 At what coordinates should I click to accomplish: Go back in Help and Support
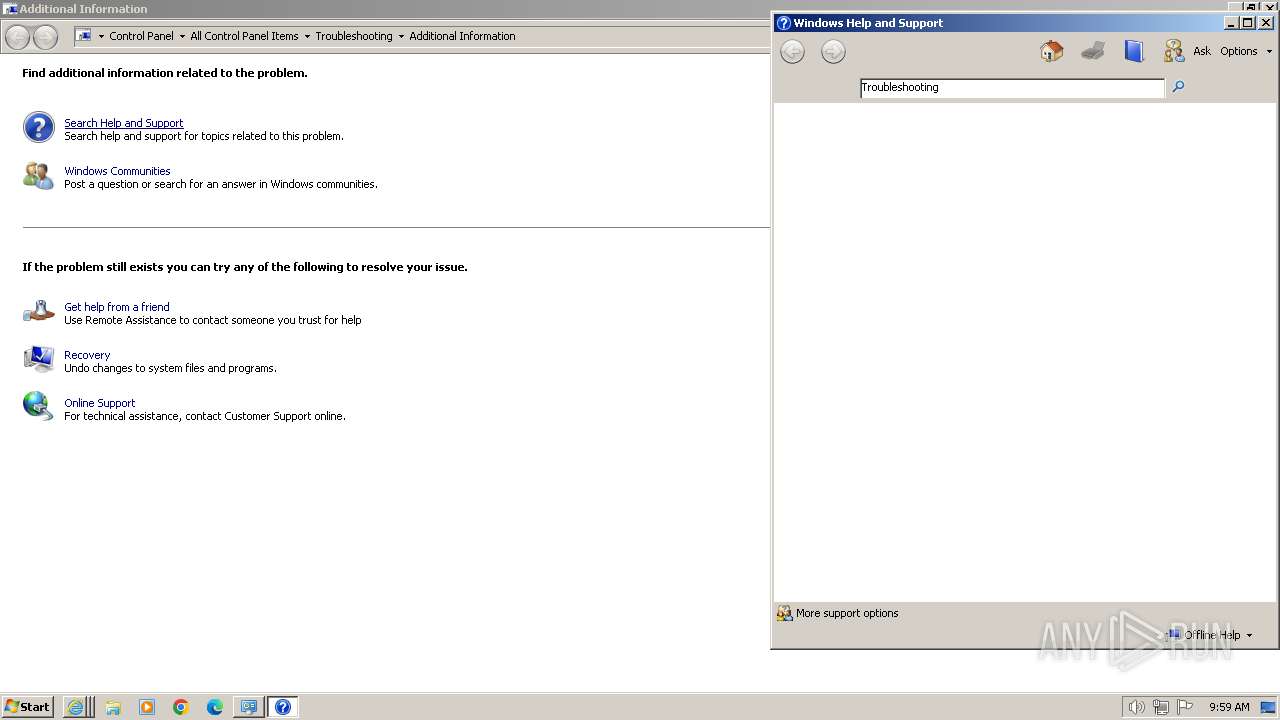[x=792, y=52]
